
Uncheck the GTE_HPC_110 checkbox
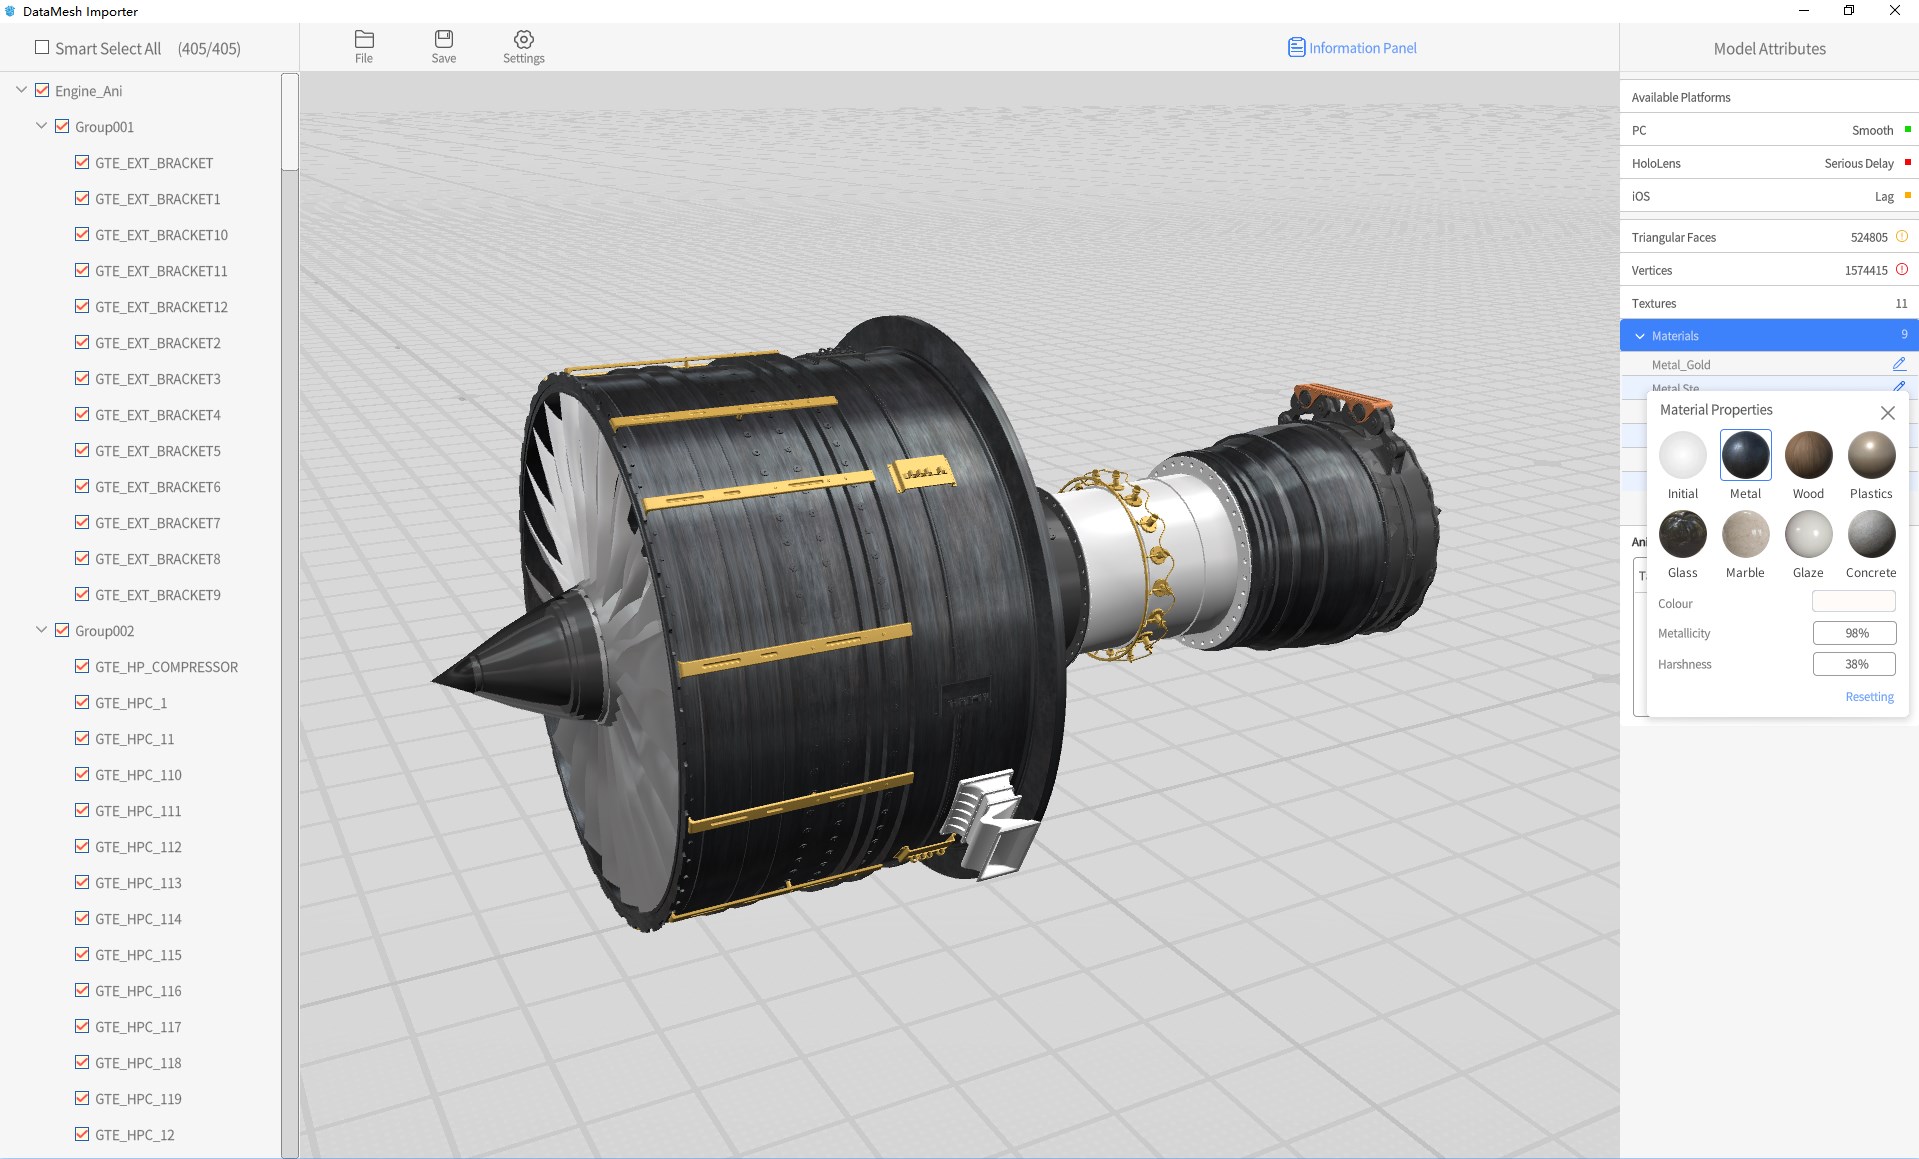[82, 774]
